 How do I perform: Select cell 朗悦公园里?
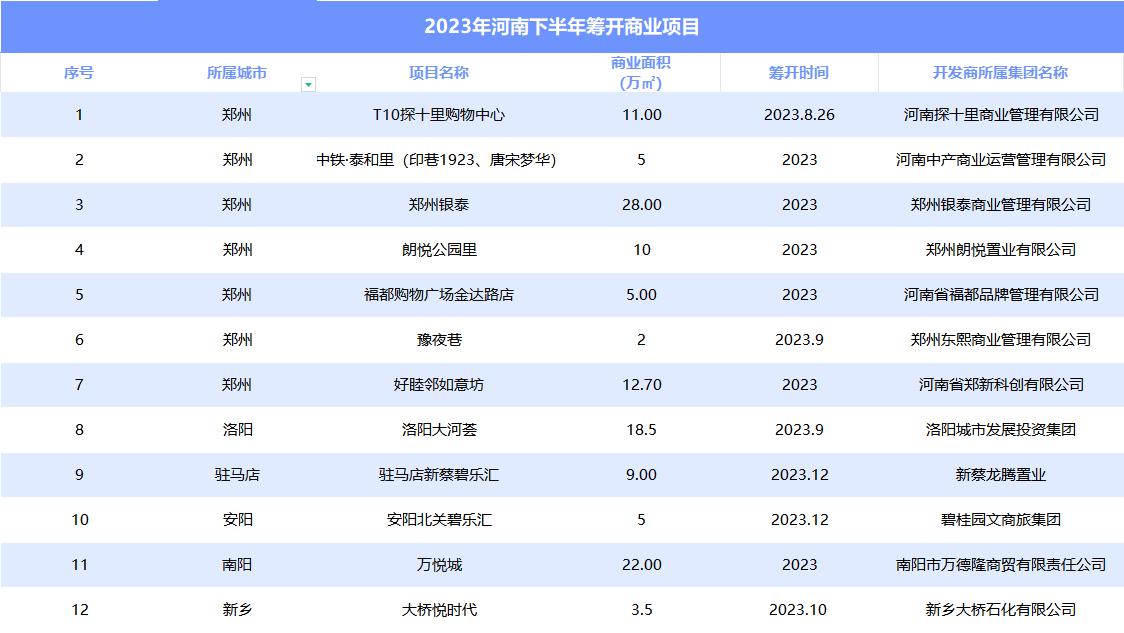click(439, 250)
